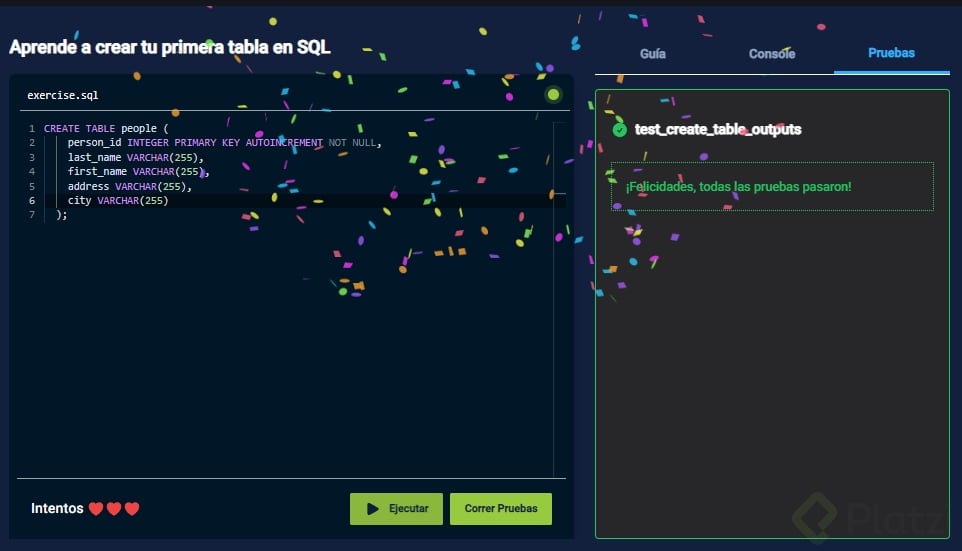Click the page title 'Aprende a crear tu primera tabla en SQL'
Screen dimensions: 962x551
[170, 47]
